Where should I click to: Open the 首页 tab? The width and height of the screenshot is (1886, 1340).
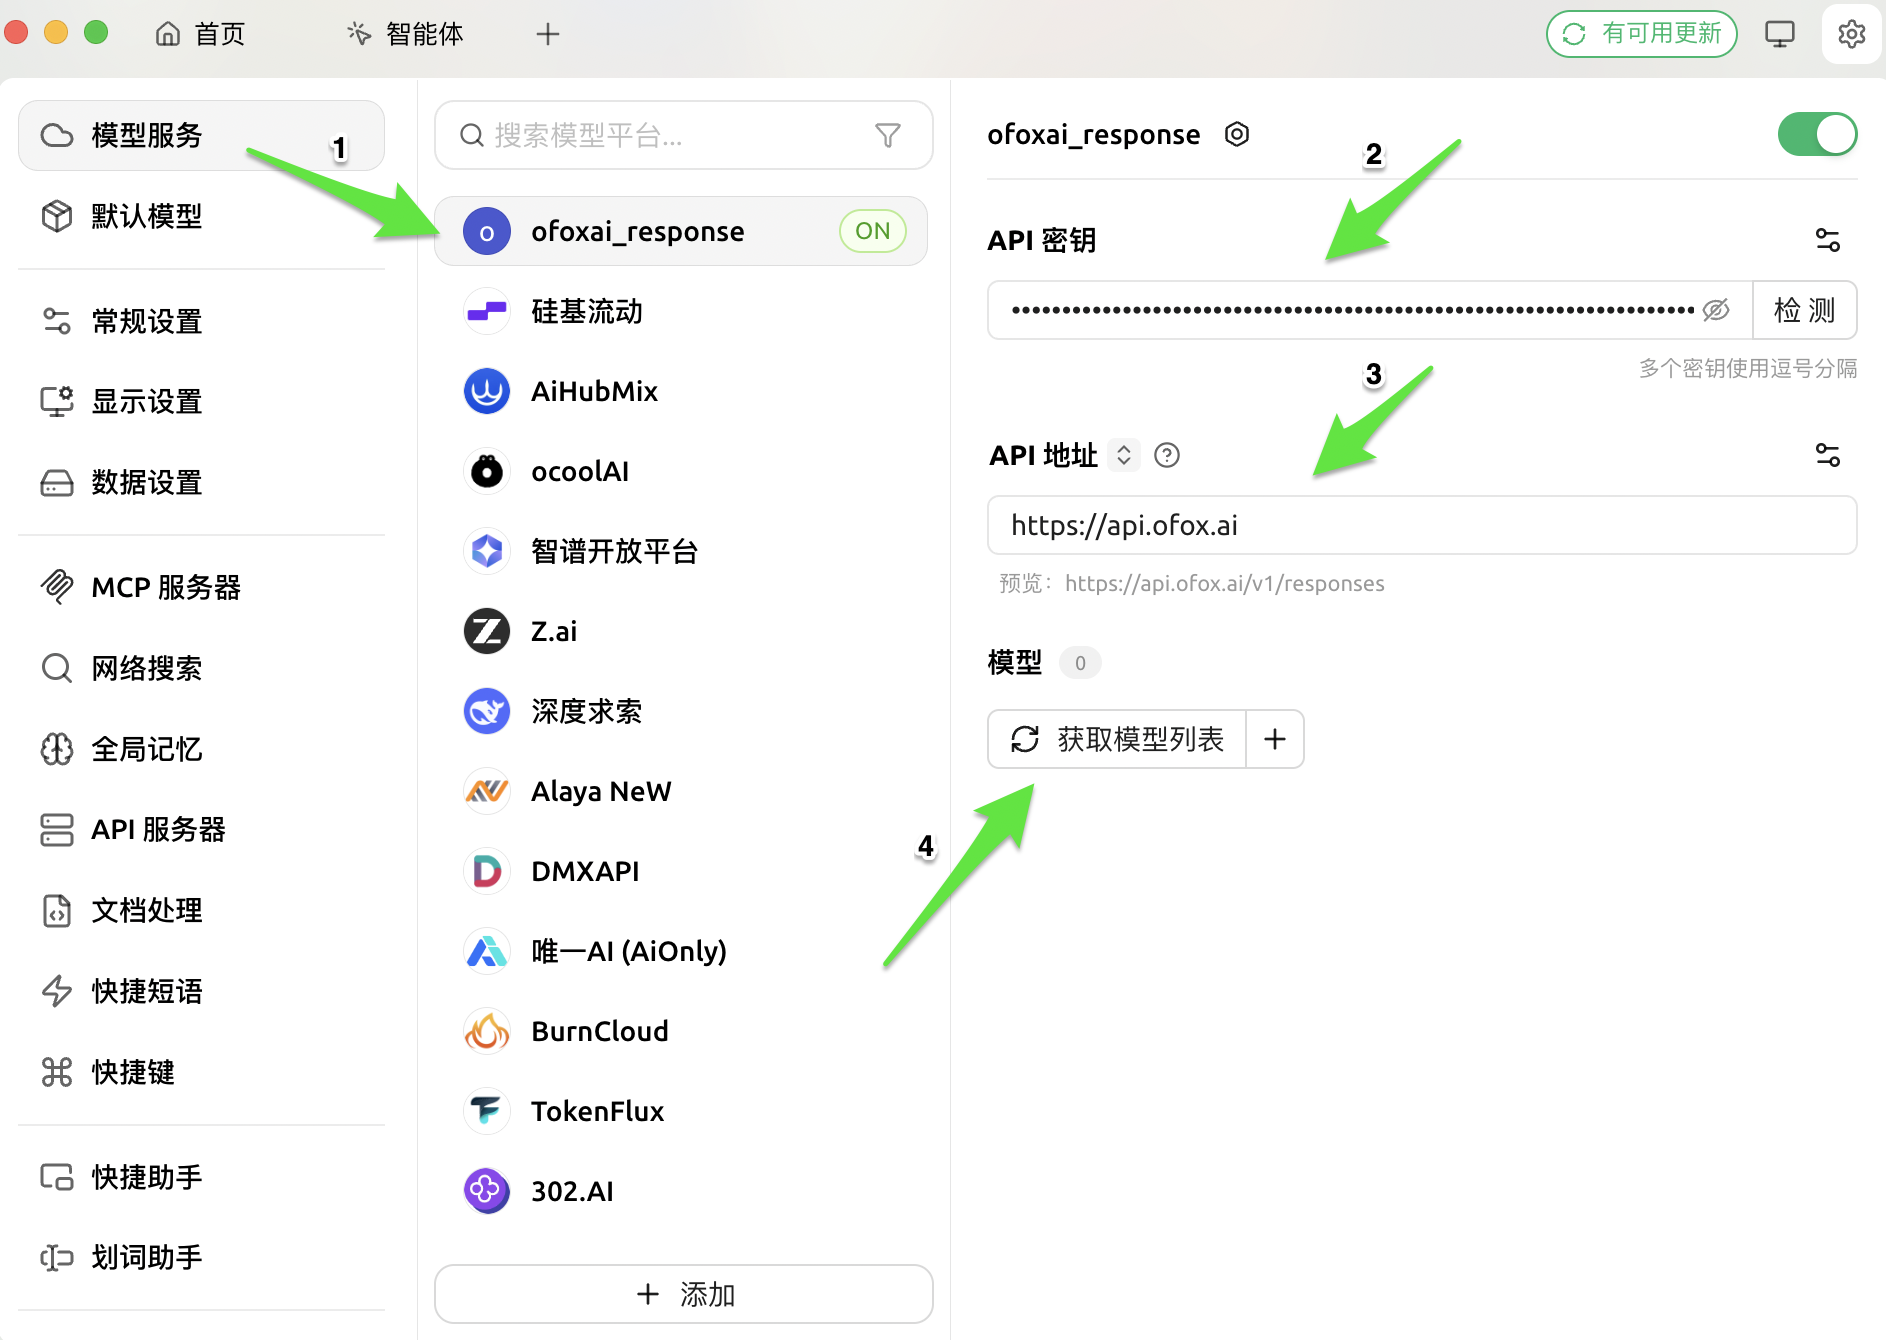pyautogui.click(x=201, y=34)
